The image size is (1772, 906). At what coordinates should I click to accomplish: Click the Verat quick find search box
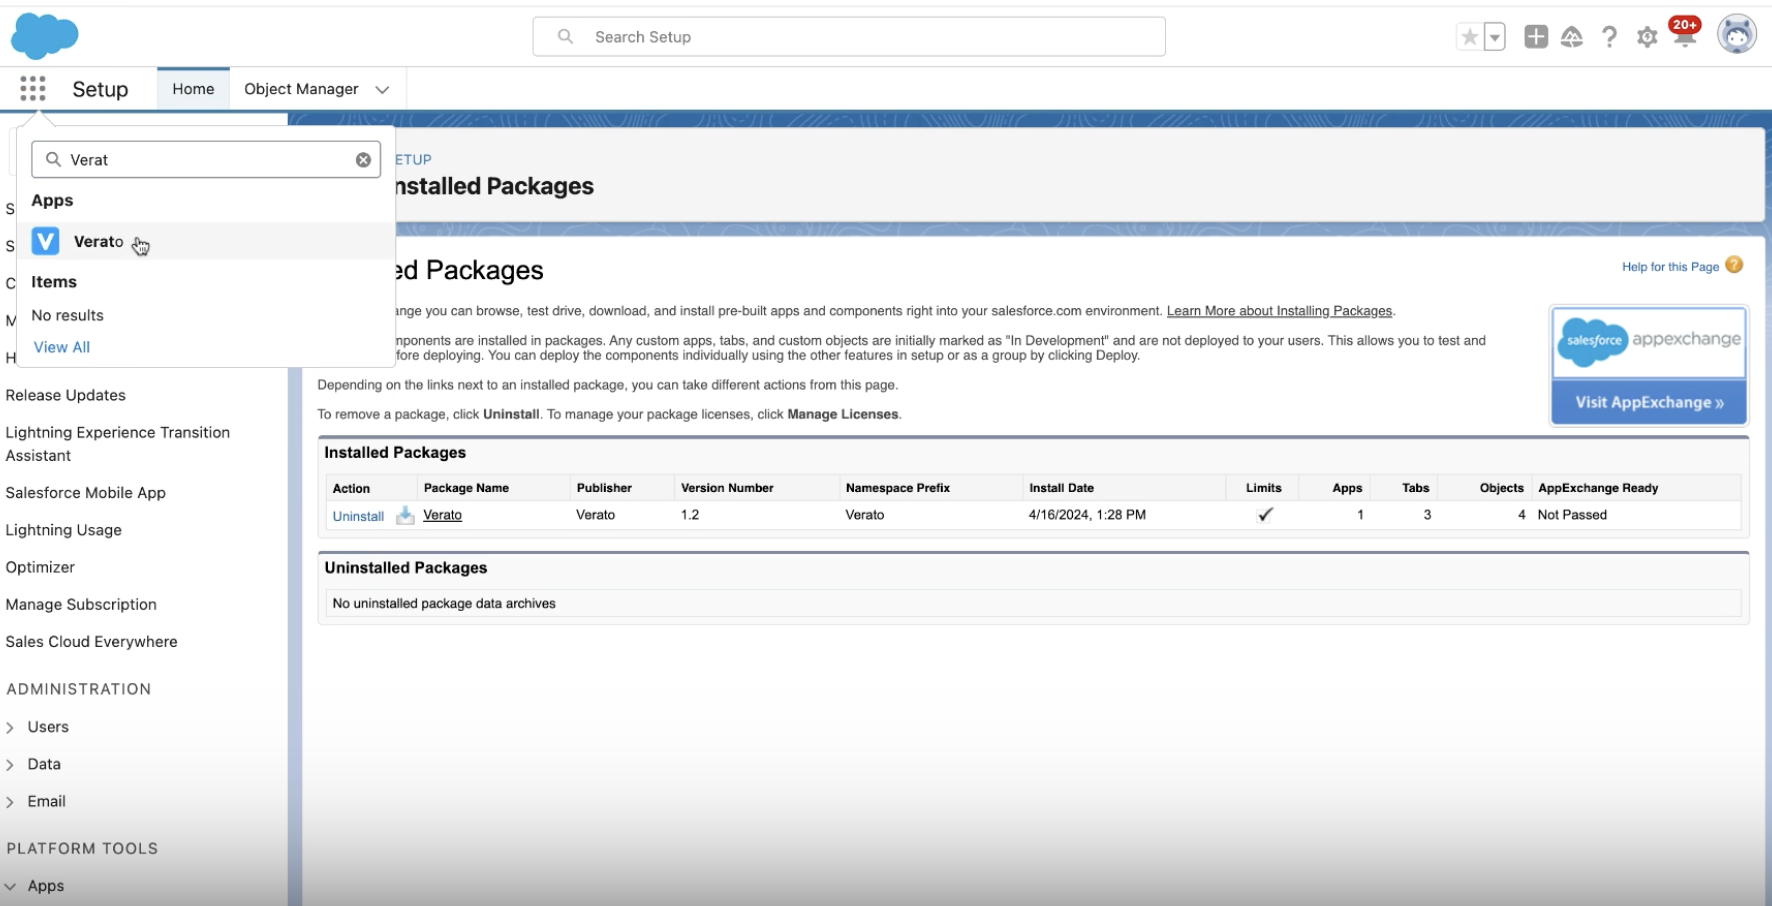tap(206, 160)
